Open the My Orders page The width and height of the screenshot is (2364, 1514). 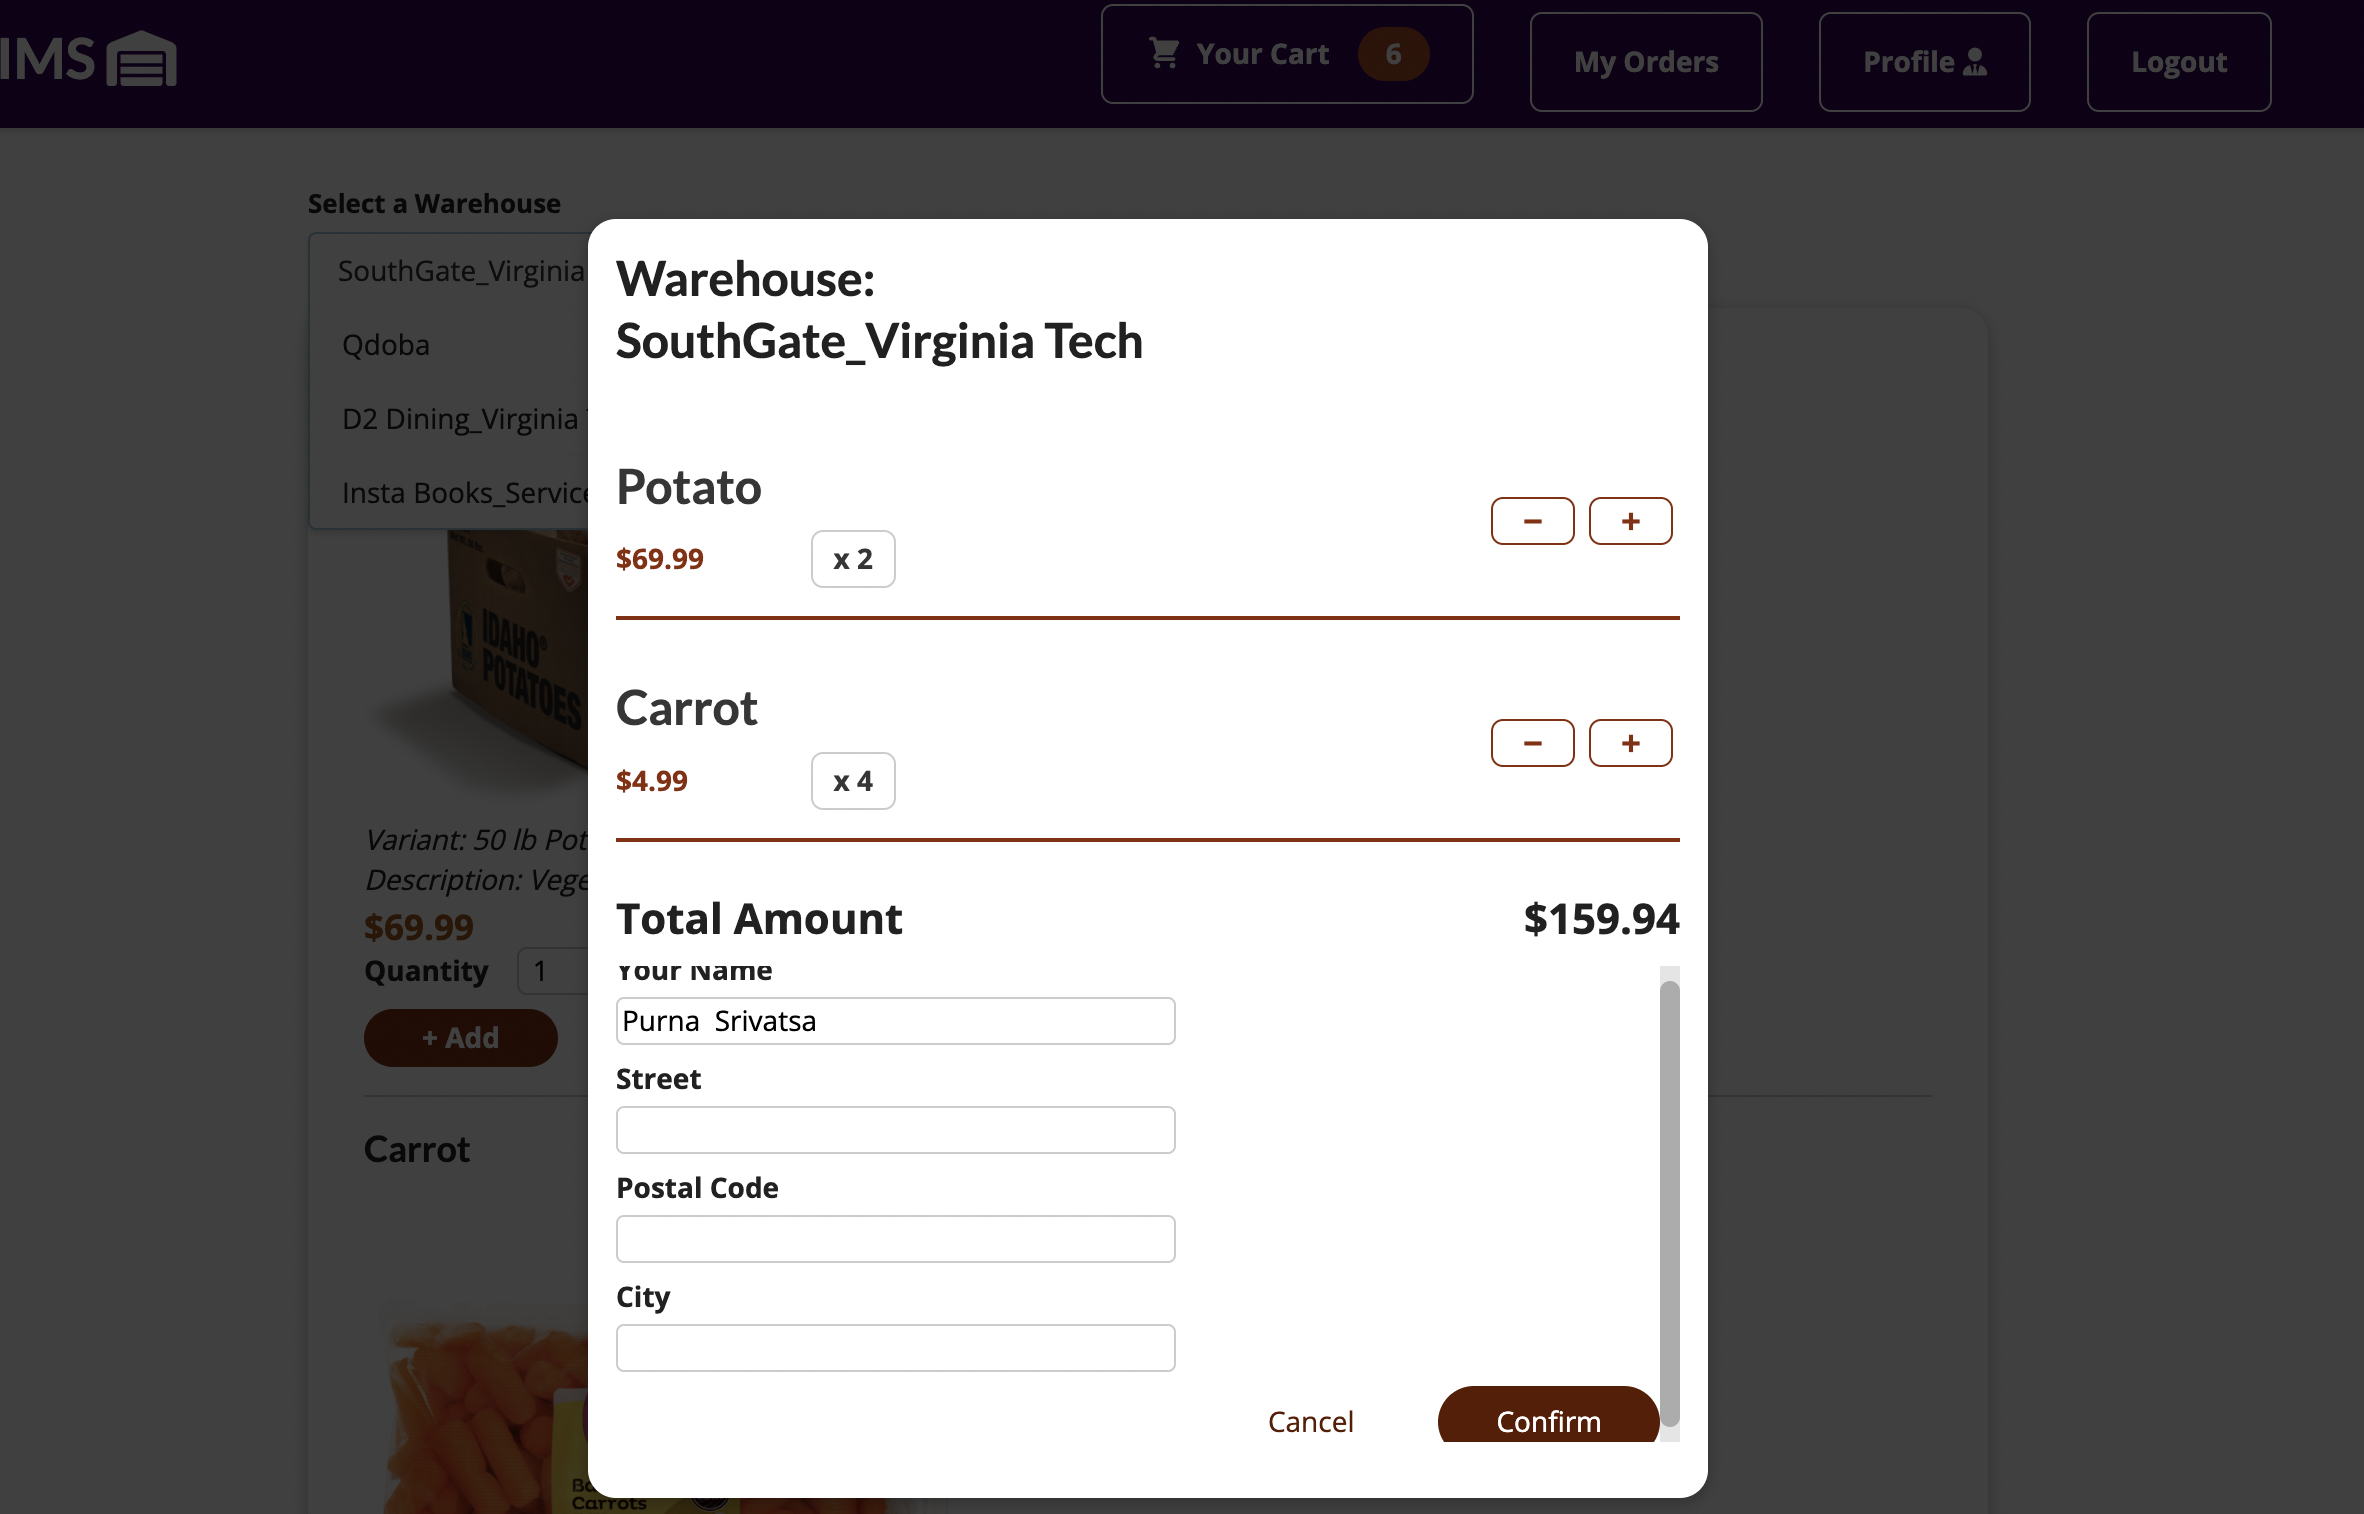(1645, 62)
